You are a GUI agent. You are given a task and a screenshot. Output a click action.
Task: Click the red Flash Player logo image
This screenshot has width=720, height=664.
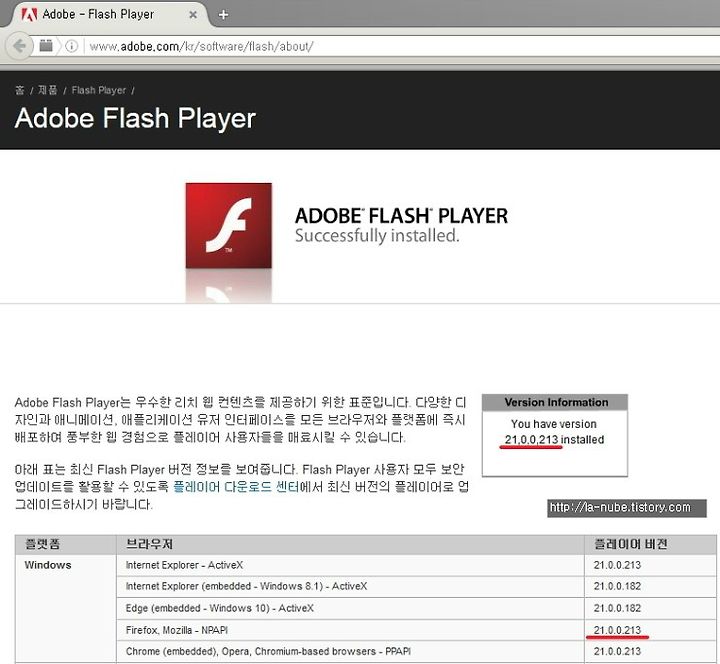[x=228, y=225]
